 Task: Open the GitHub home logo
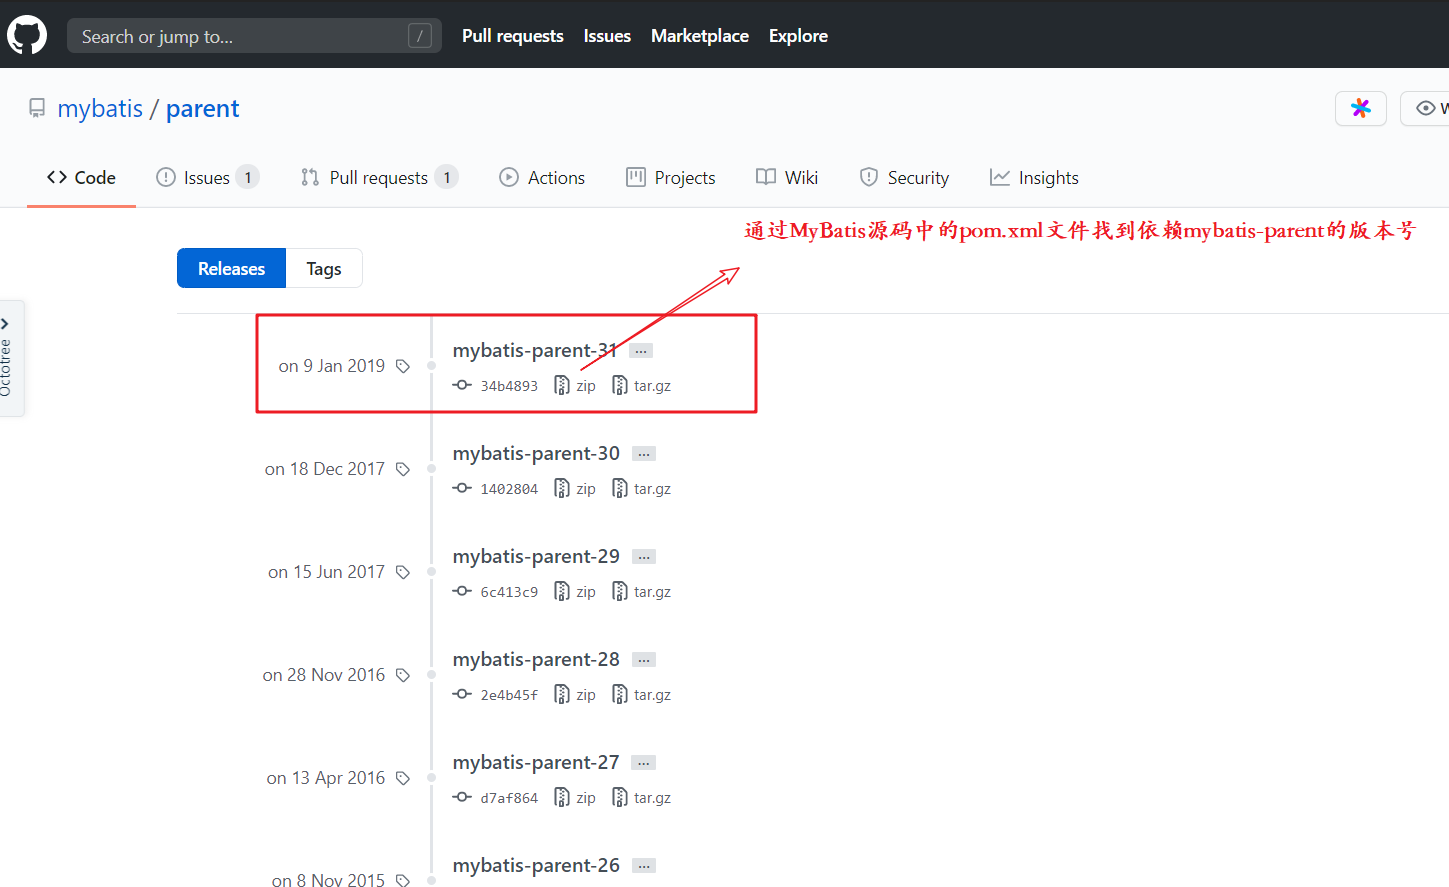tap(27, 35)
